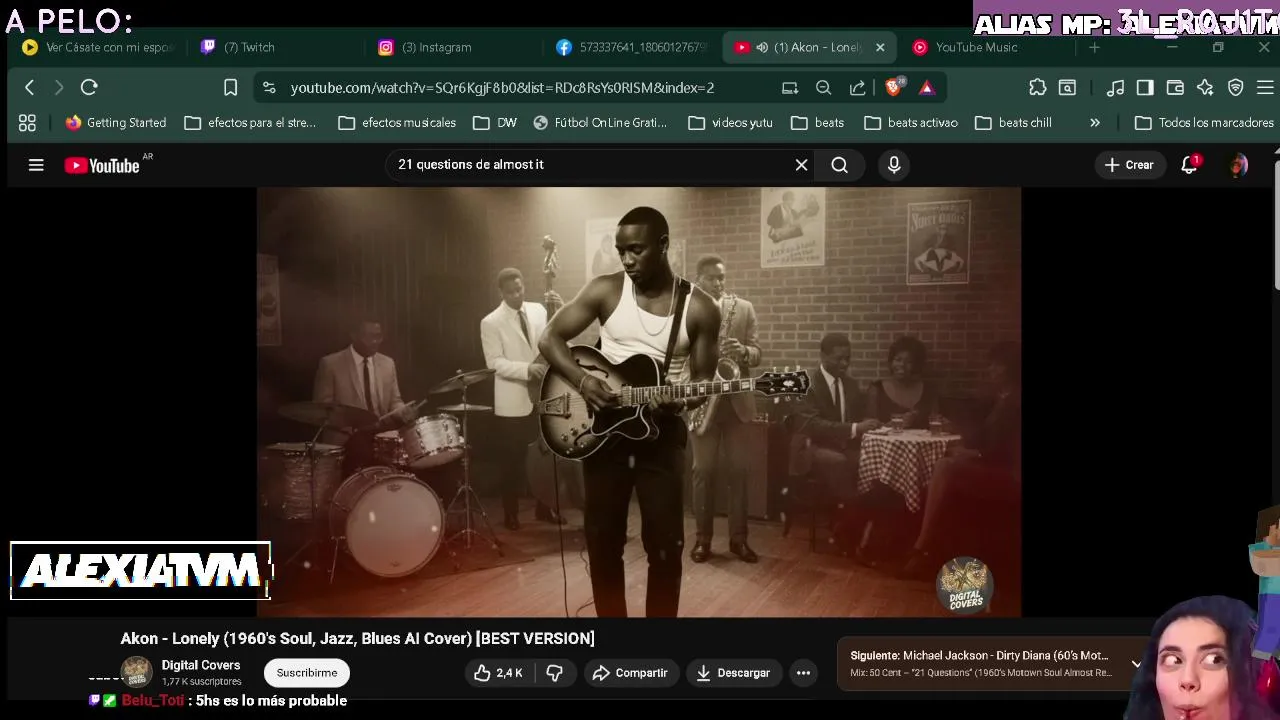
Task: Open the Brave VPN shield icon
Action: [x=1236, y=88]
